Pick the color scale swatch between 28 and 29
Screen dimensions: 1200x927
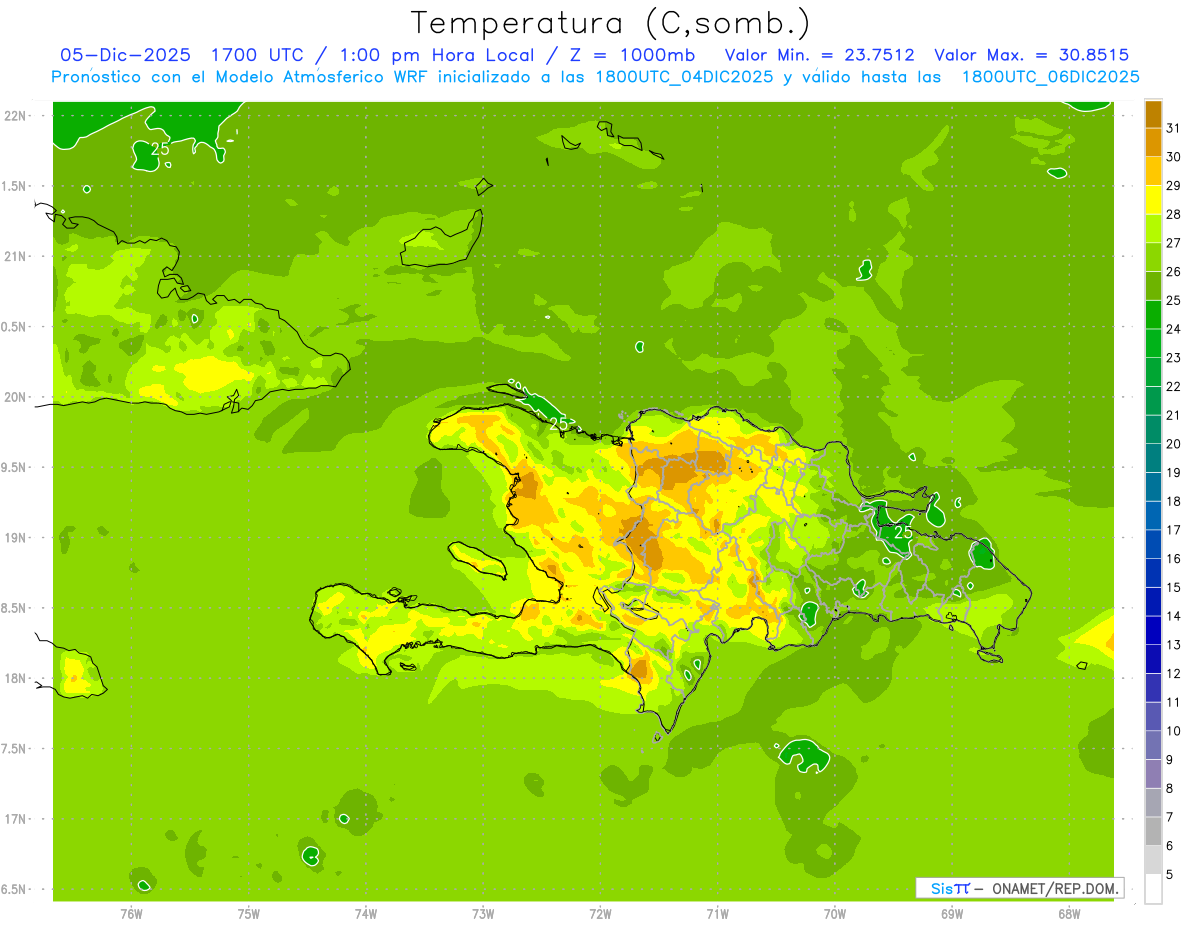pos(1153,200)
